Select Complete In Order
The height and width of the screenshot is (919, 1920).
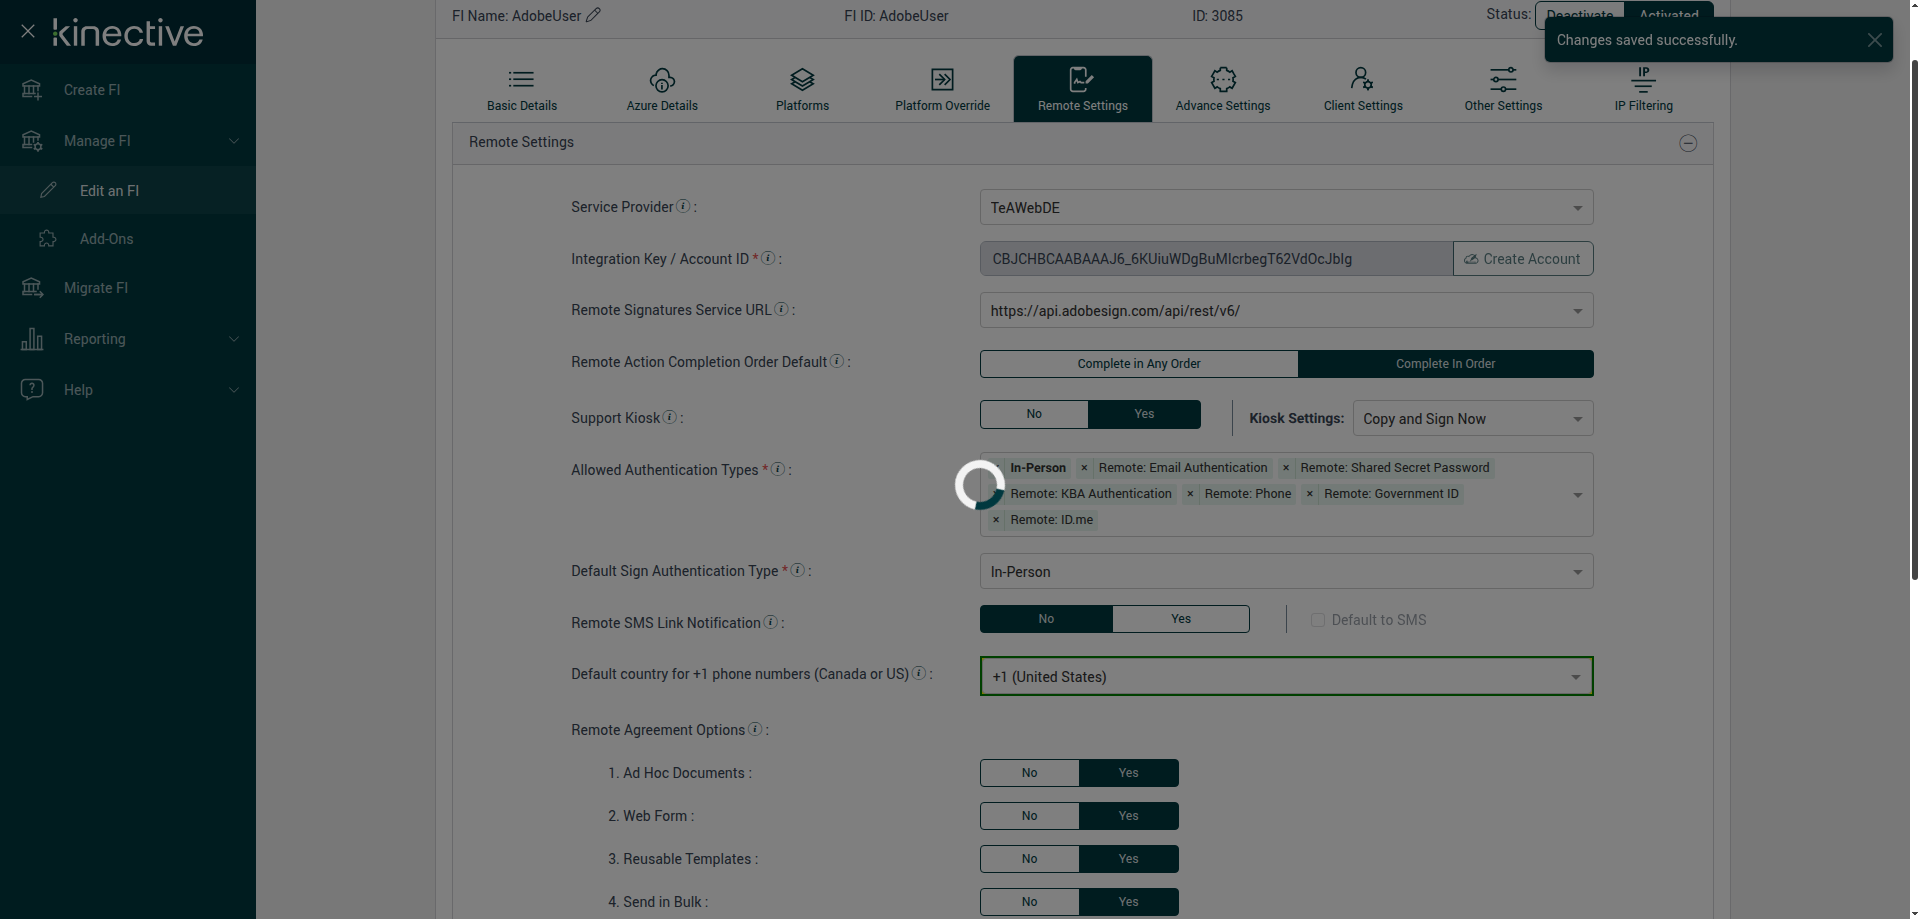[x=1445, y=364]
